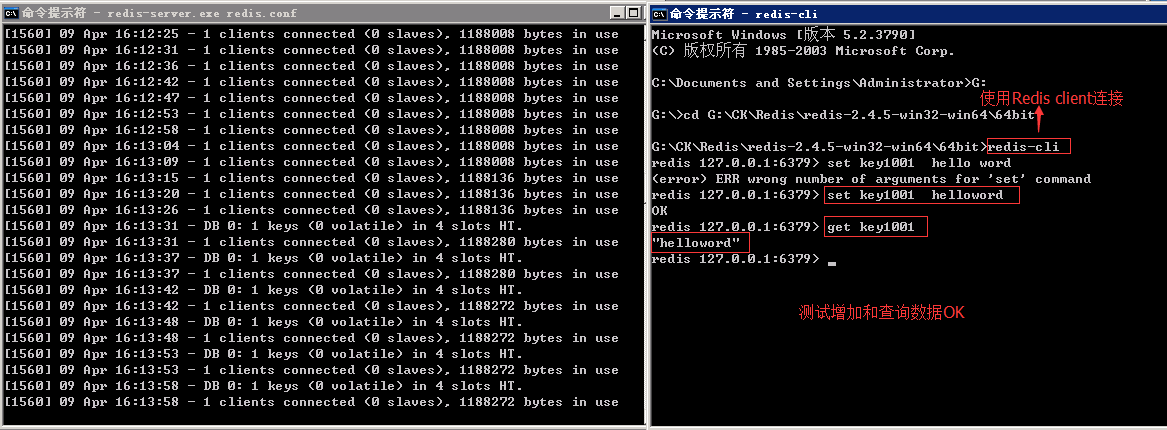The image size is (1167, 430).
Task: Select the redis-cli window title bar
Action: click(908, 13)
